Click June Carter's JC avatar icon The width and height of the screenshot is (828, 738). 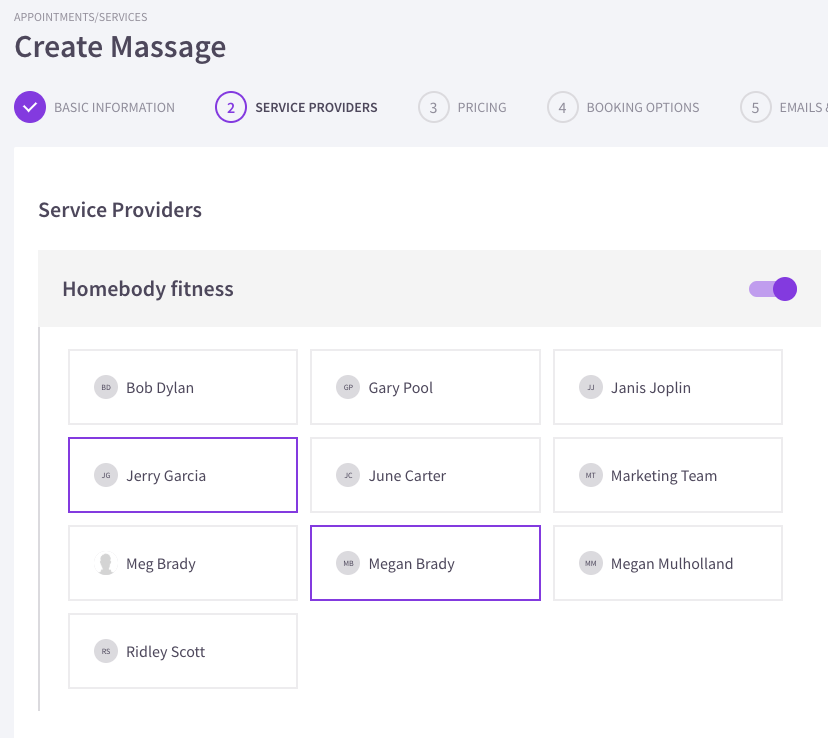348,475
